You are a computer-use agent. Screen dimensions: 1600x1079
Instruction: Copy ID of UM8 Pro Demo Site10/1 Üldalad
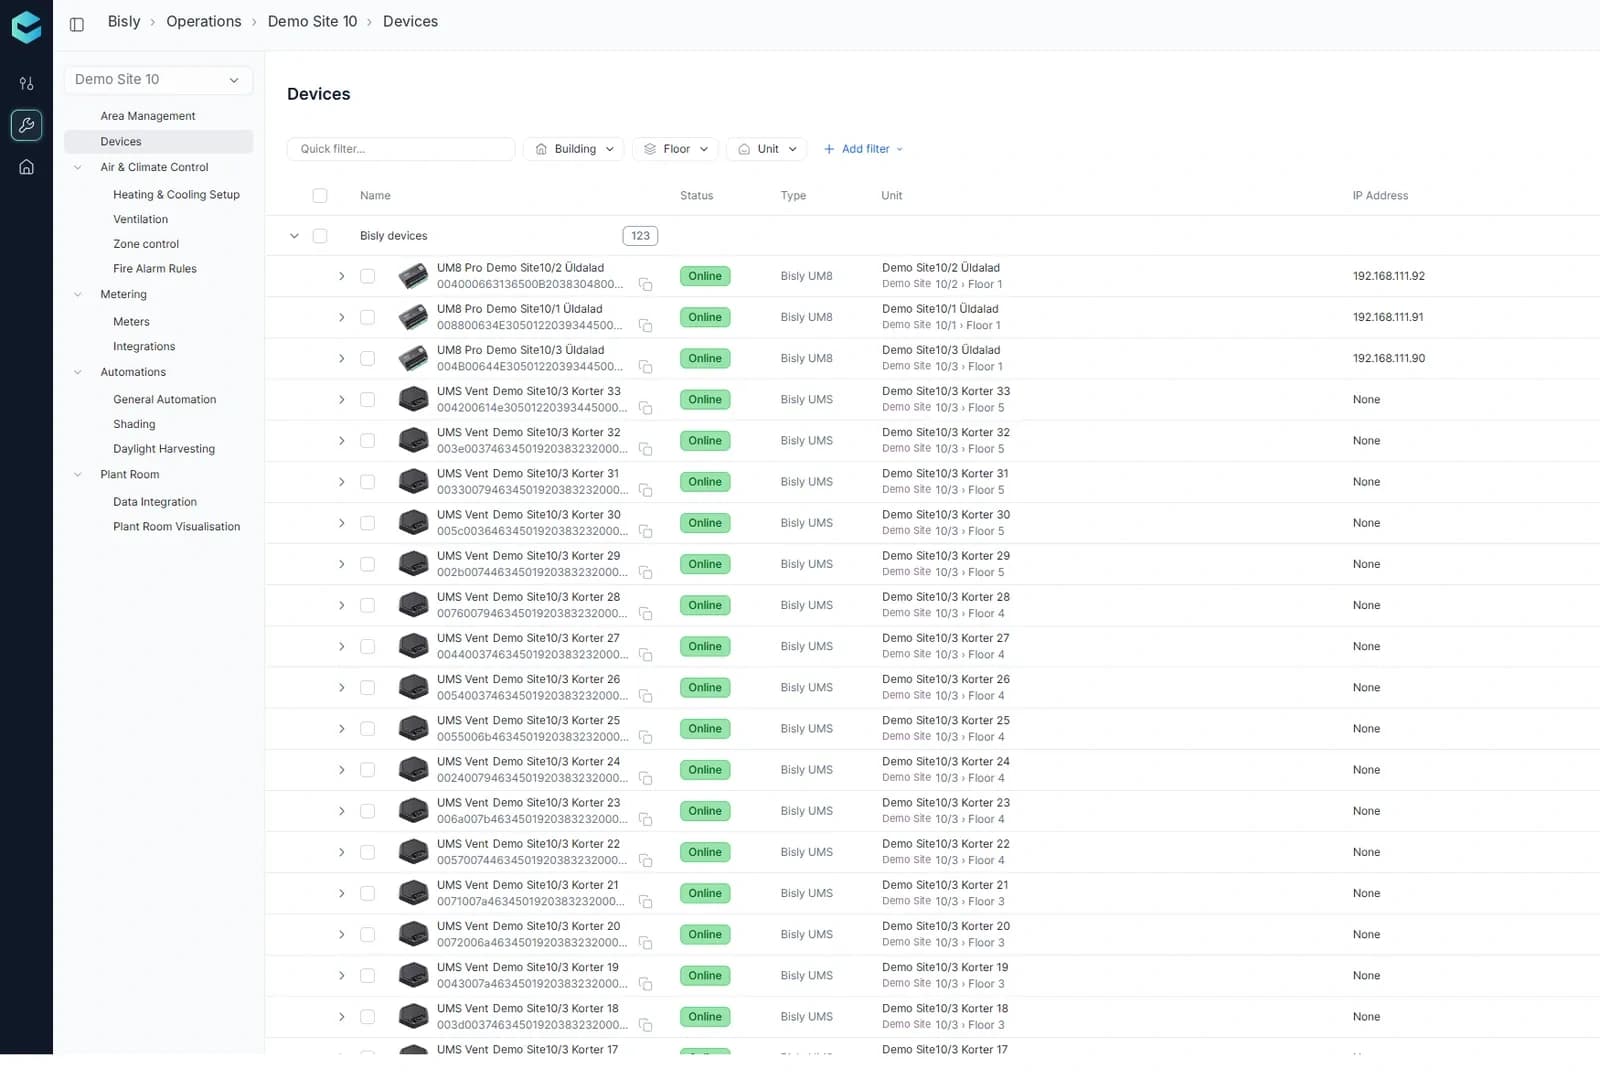(646, 326)
